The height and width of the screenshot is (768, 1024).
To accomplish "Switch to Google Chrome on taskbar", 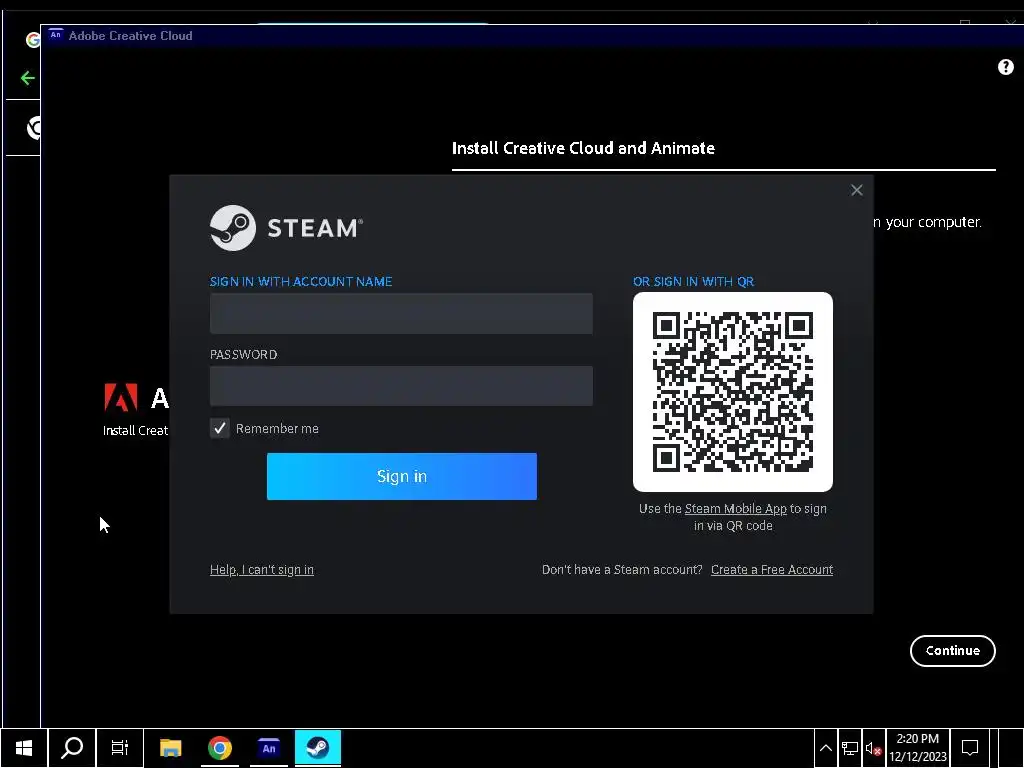I will tap(220, 748).
